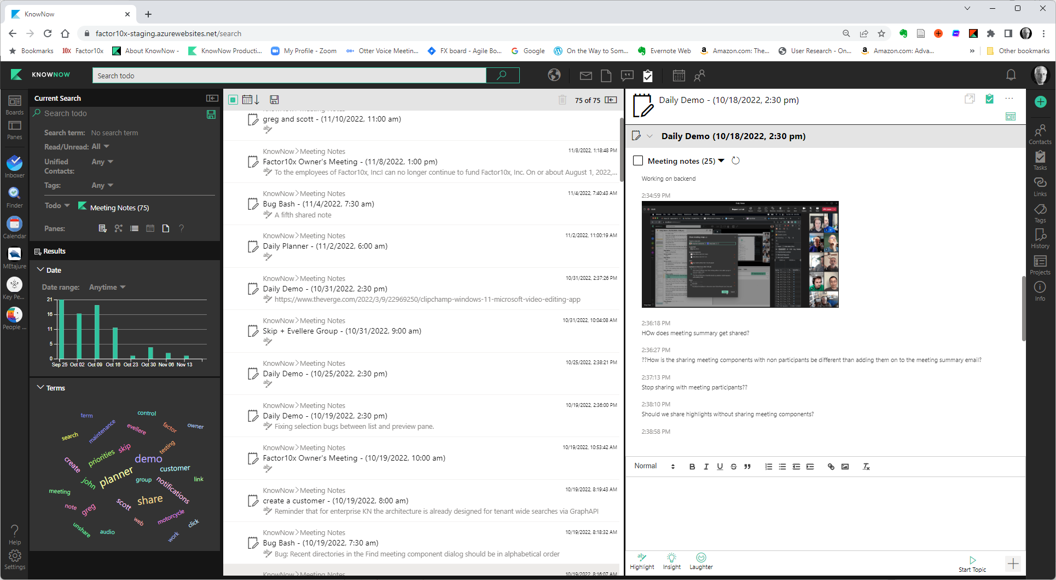Open the Tags panel on right sidebar

tap(1040, 212)
